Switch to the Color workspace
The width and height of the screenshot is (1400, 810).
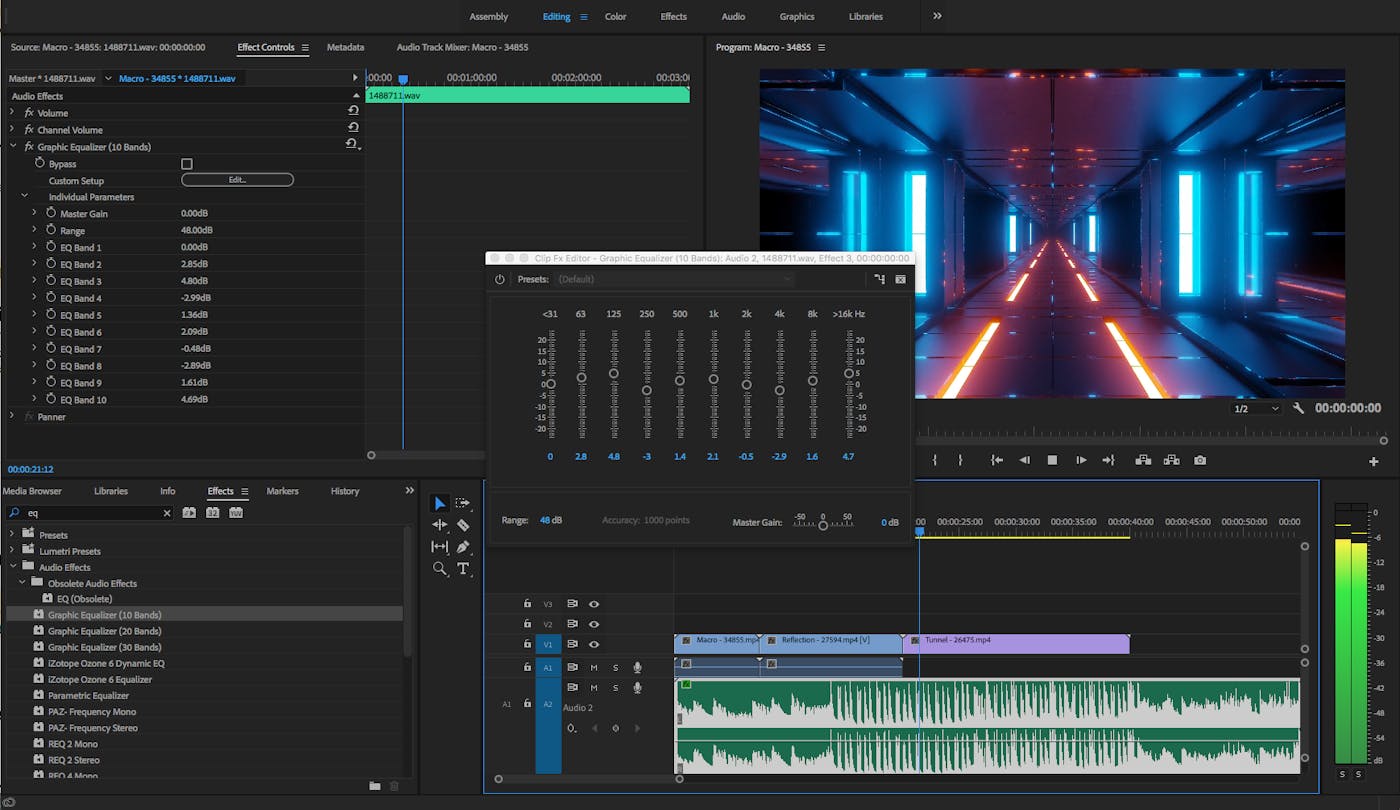point(615,17)
